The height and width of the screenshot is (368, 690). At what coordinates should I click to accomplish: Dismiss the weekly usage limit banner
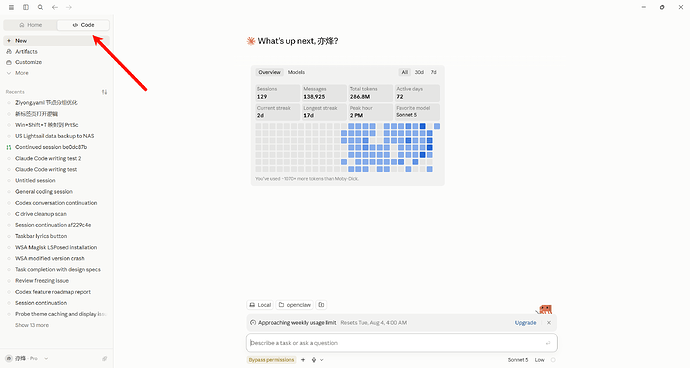549,323
